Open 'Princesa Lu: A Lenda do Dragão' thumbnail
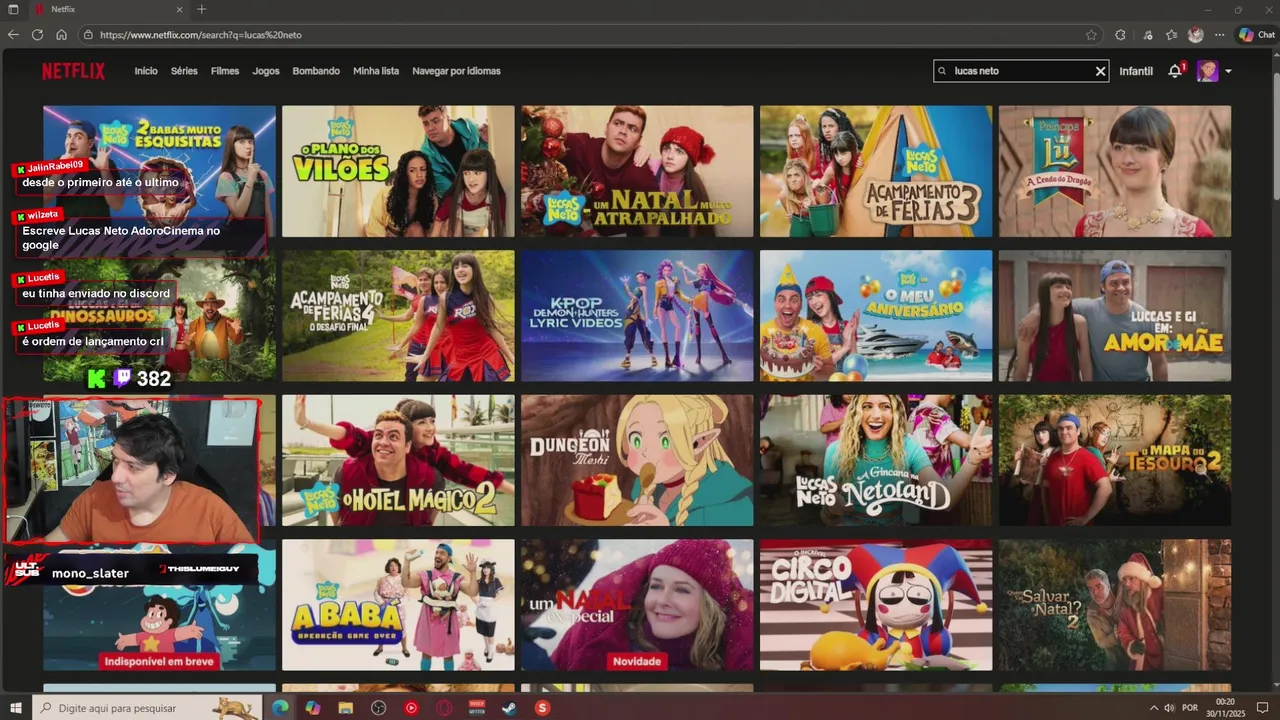 coord(1115,171)
